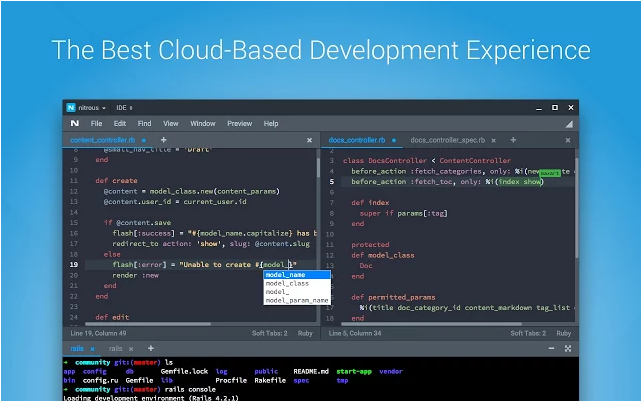Click the left editor vertical scrollbar
Image resolution: width=641 pixels, height=403 pixels.
click(318, 168)
